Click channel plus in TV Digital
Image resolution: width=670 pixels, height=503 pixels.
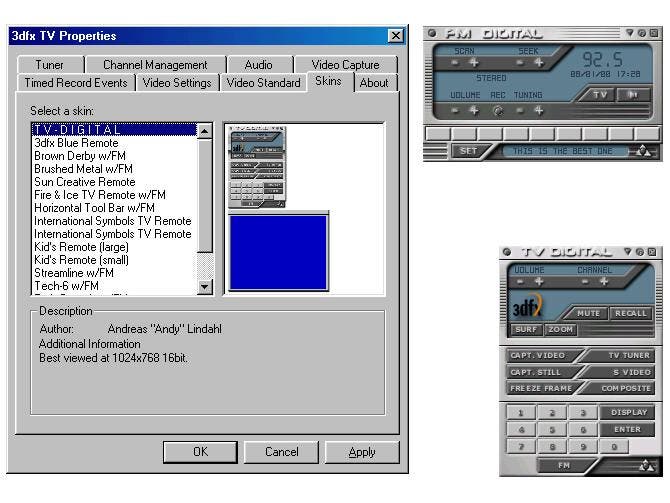(604, 282)
